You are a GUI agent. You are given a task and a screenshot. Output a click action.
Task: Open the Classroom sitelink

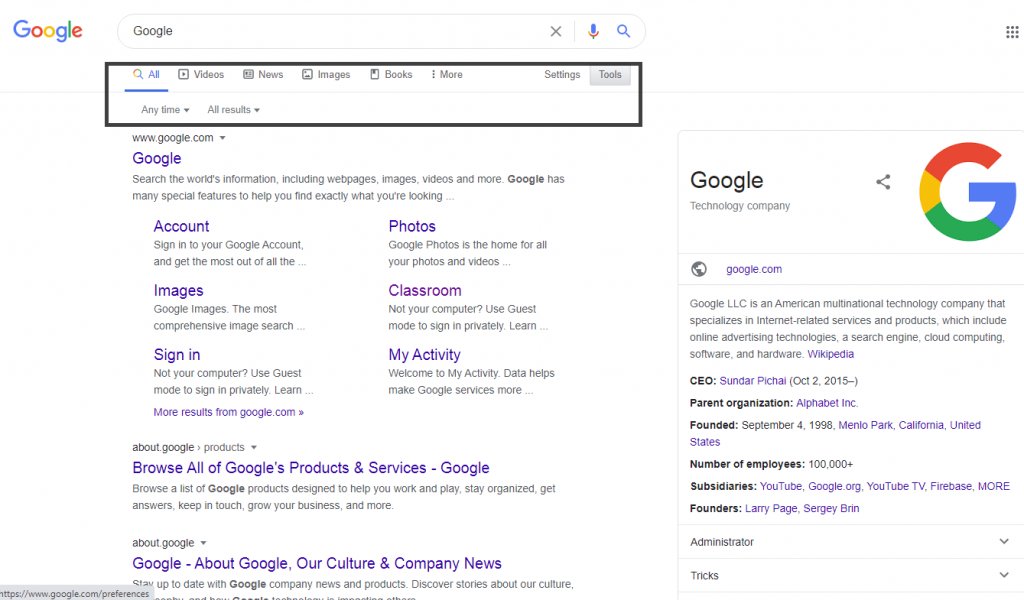[x=425, y=291]
